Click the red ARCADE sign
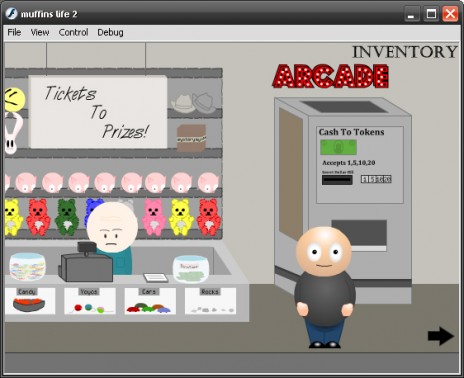Image resolution: width=464 pixels, height=378 pixels. pyautogui.click(x=331, y=76)
